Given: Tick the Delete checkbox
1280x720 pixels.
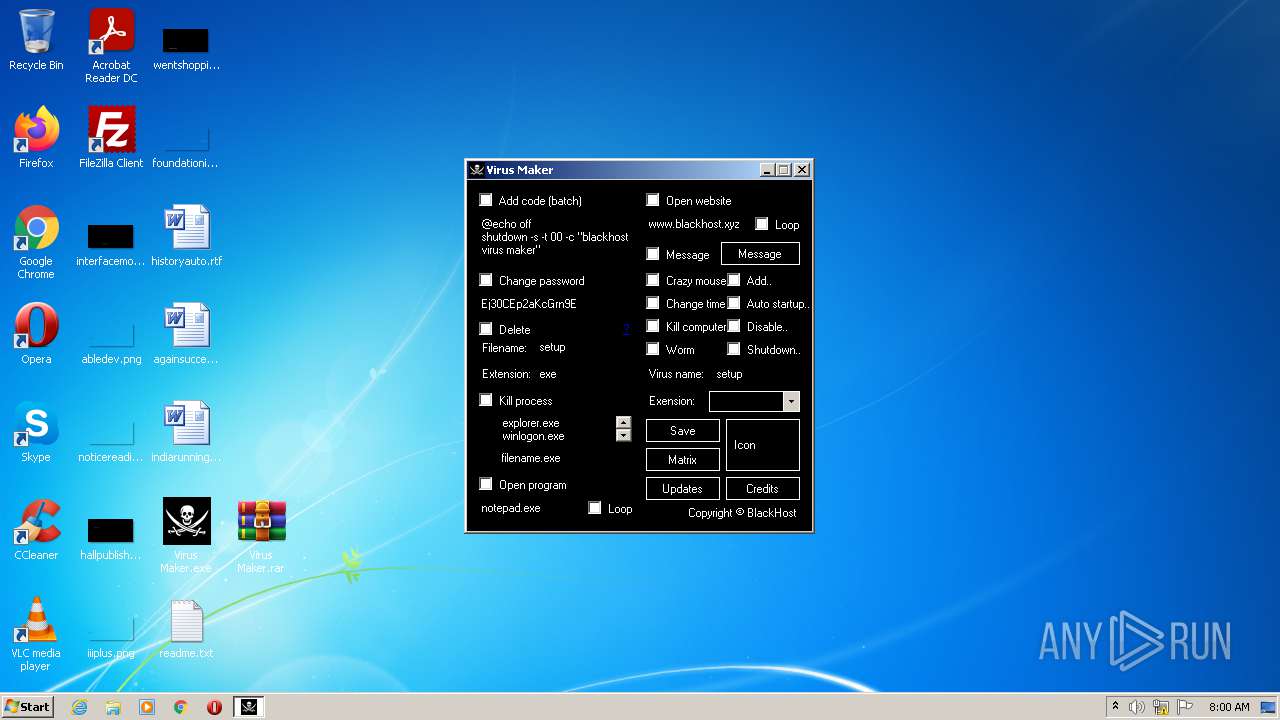Looking at the screenshot, I should pyautogui.click(x=486, y=329).
